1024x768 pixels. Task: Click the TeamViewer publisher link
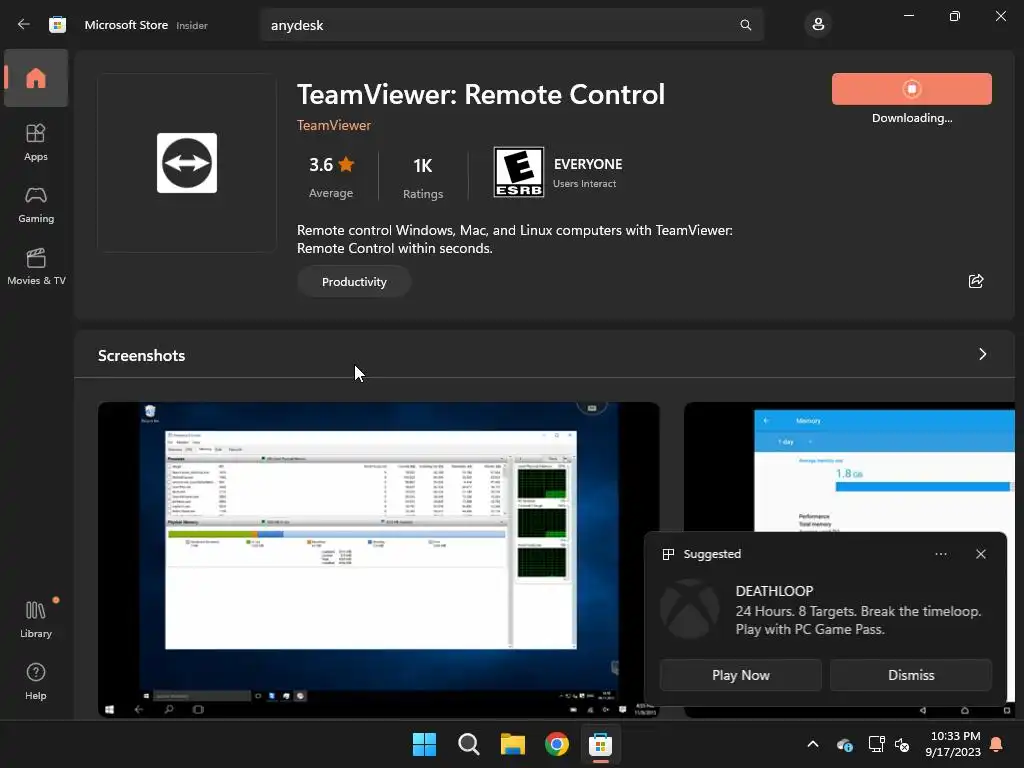point(334,125)
